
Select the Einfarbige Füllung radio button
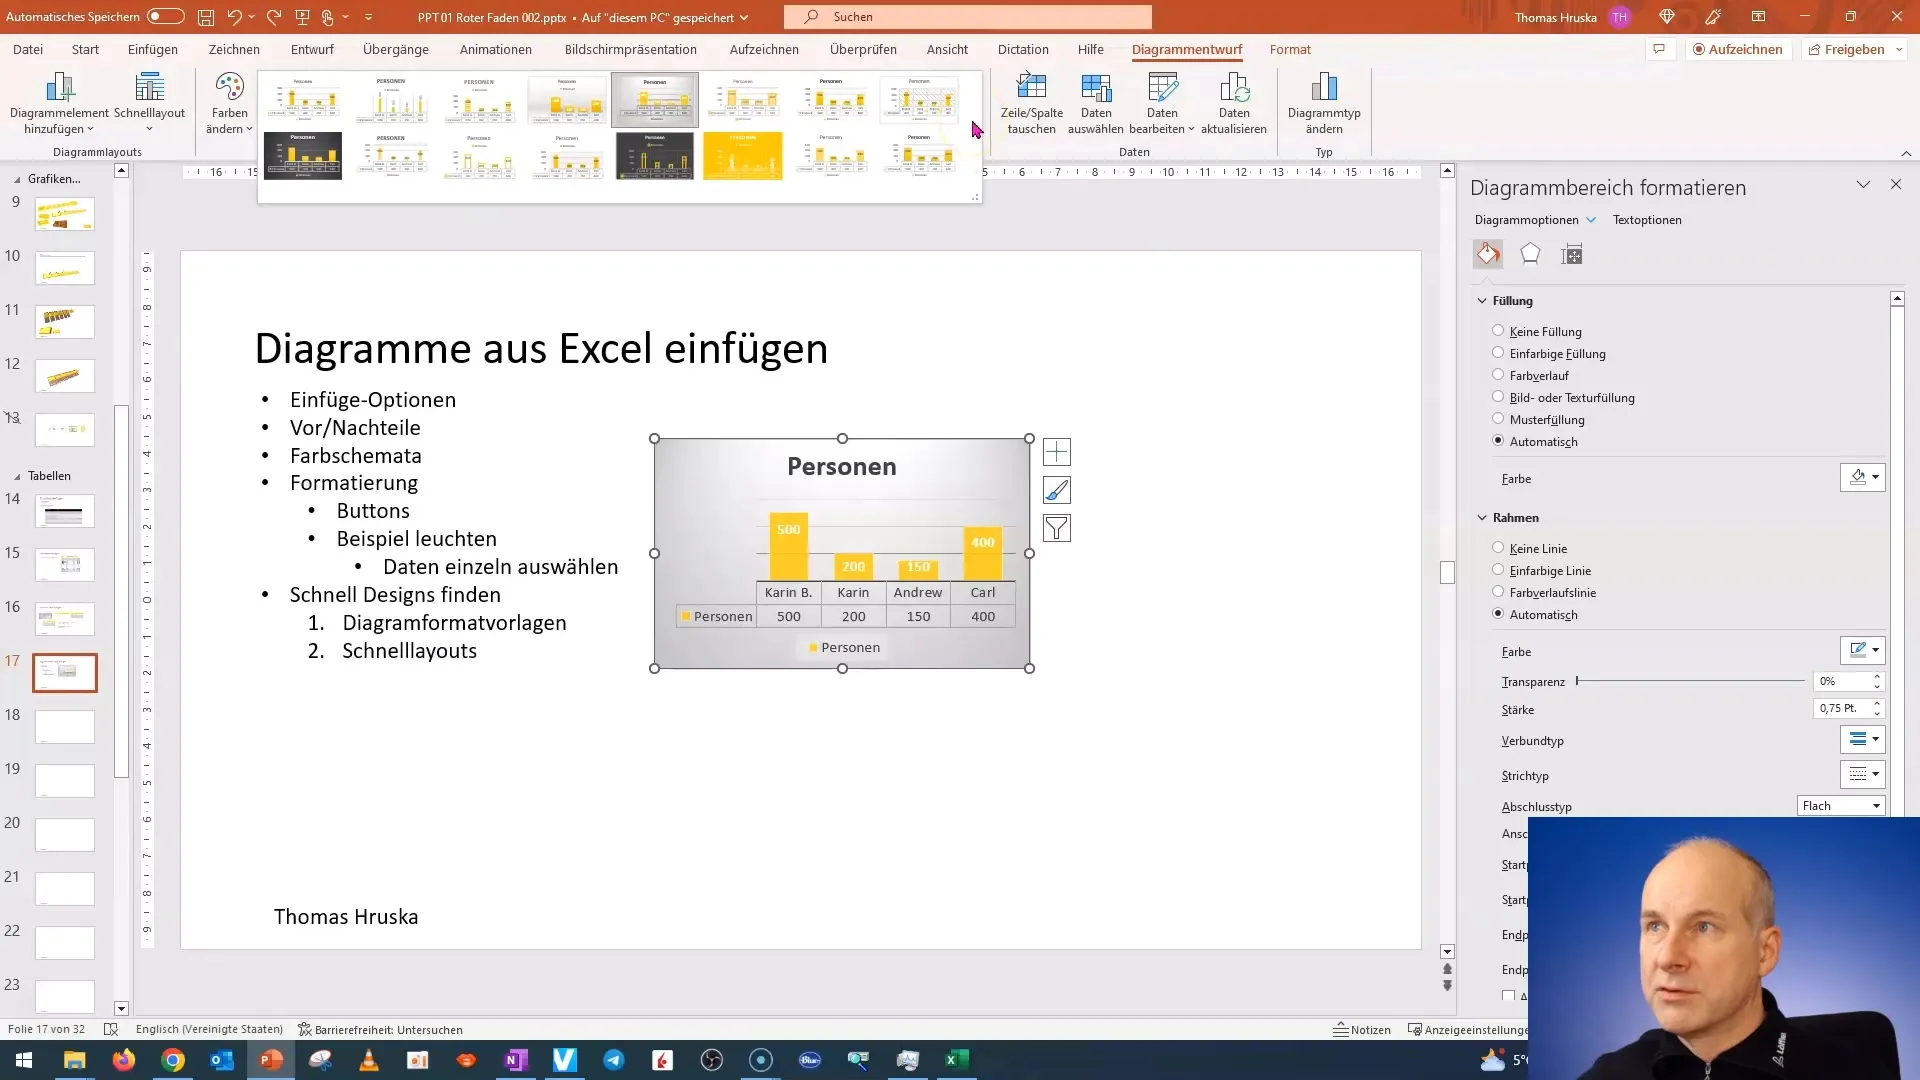(1497, 352)
